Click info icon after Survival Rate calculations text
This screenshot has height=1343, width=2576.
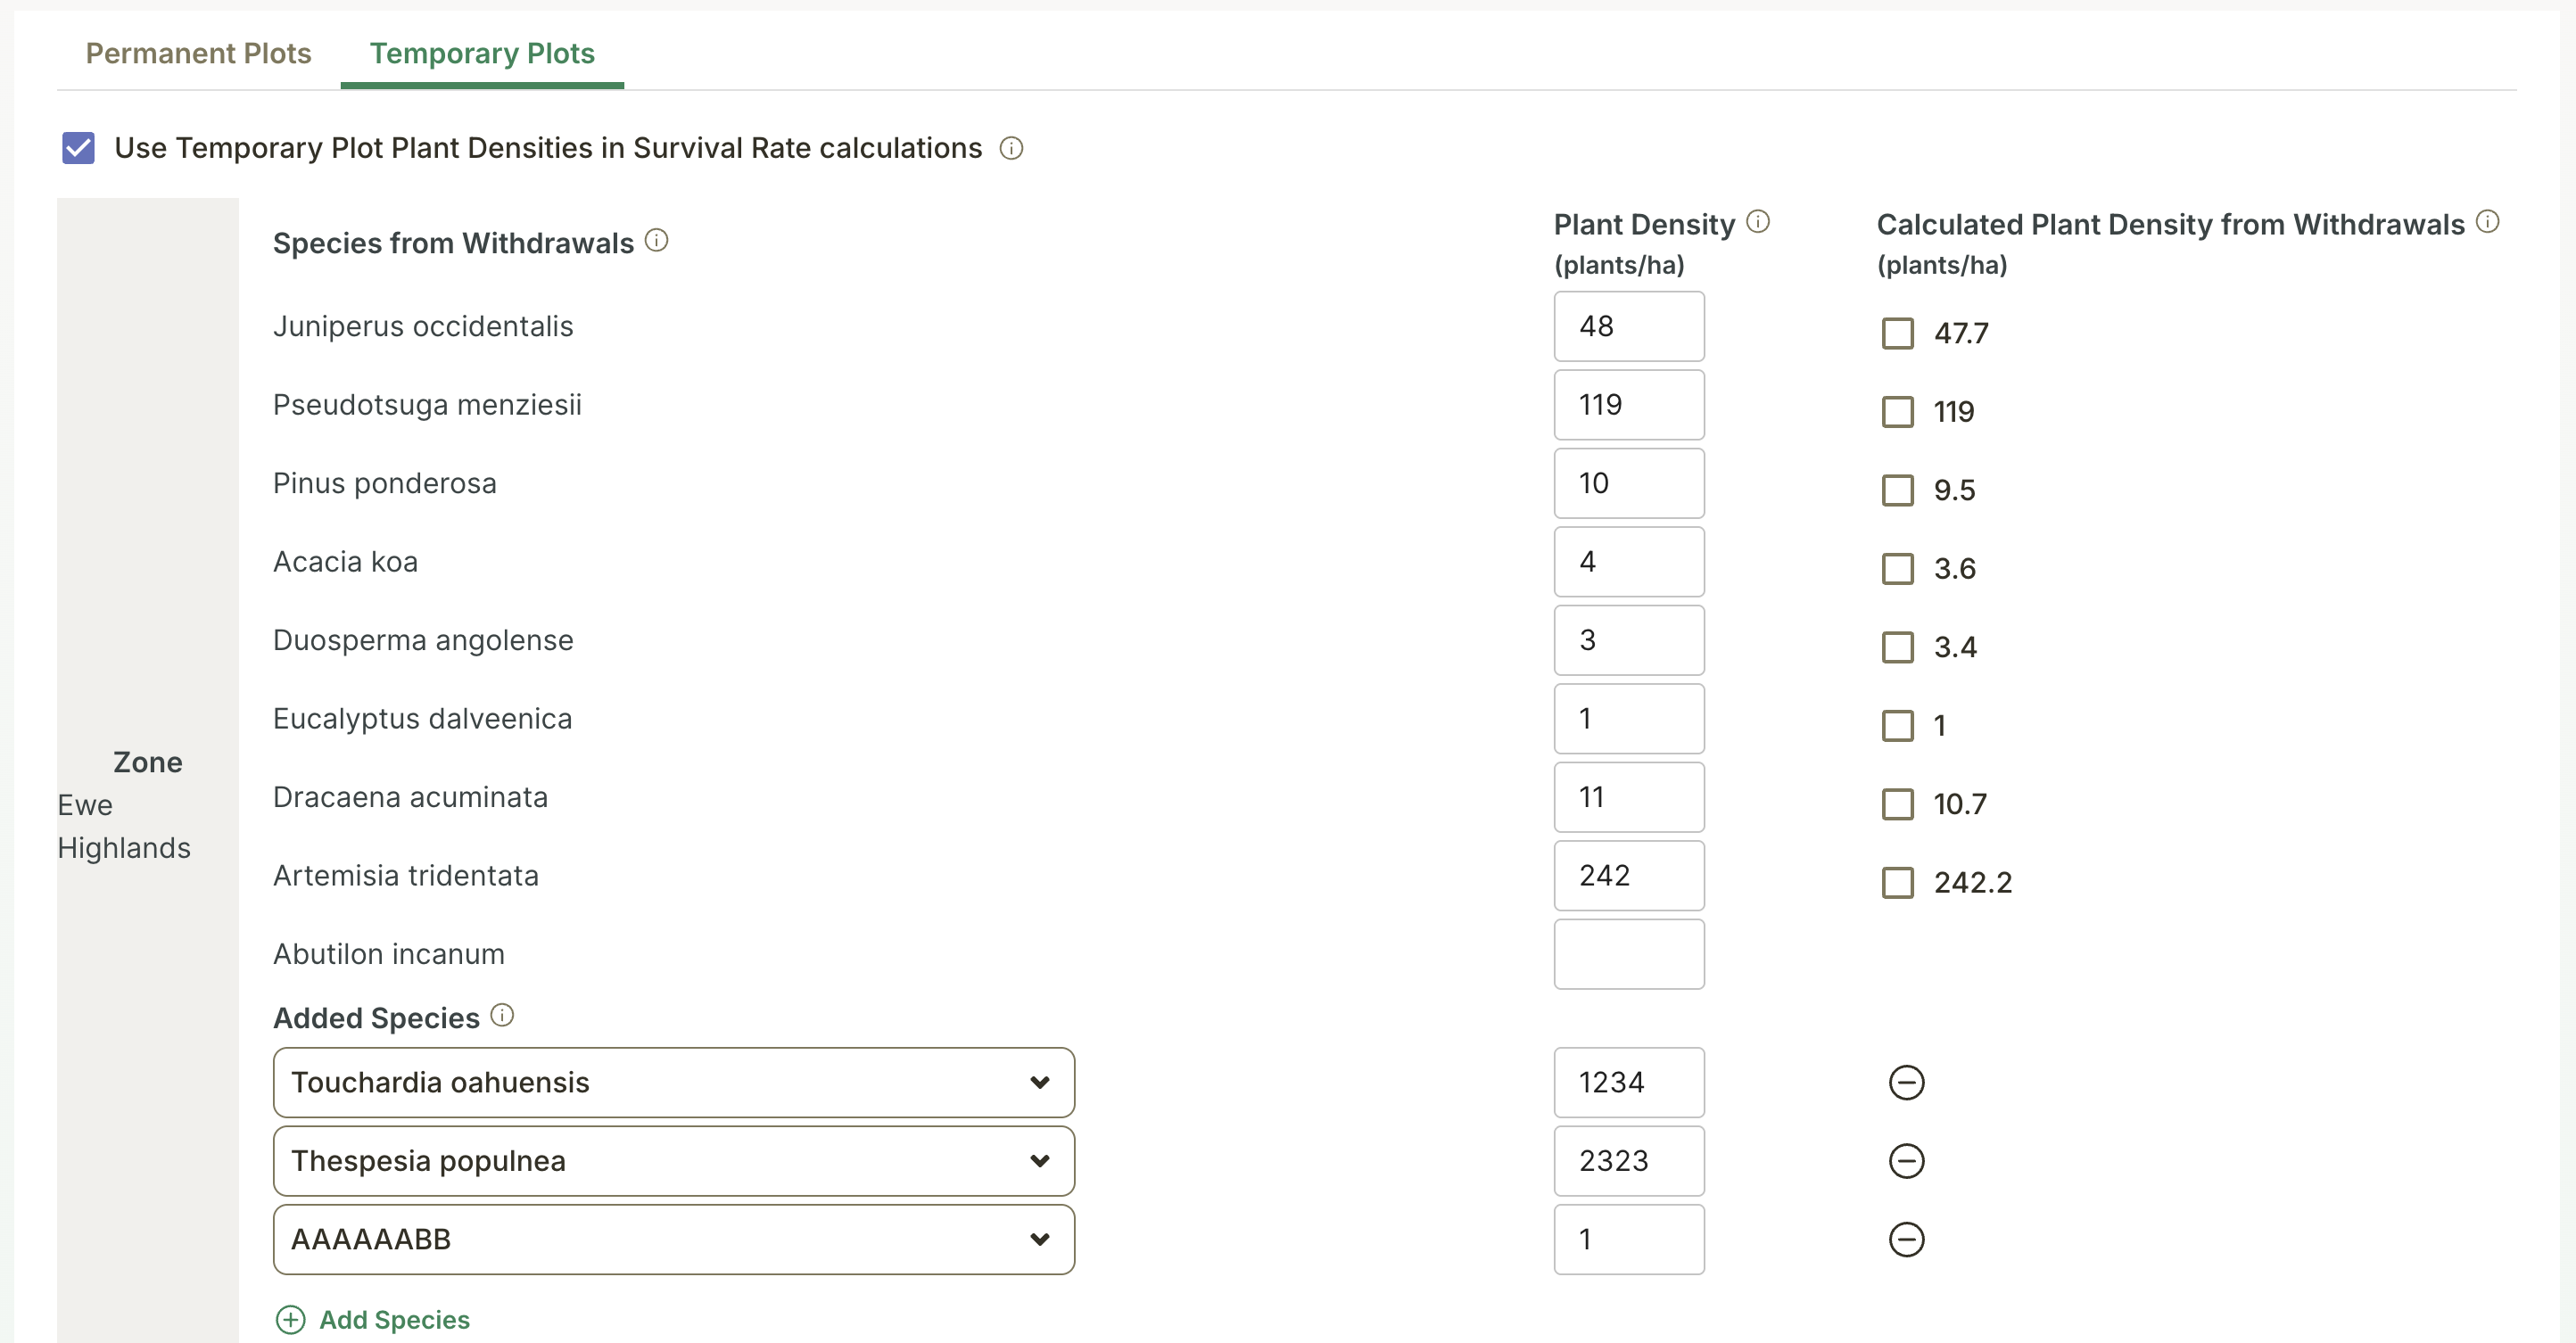tap(1011, 148)
